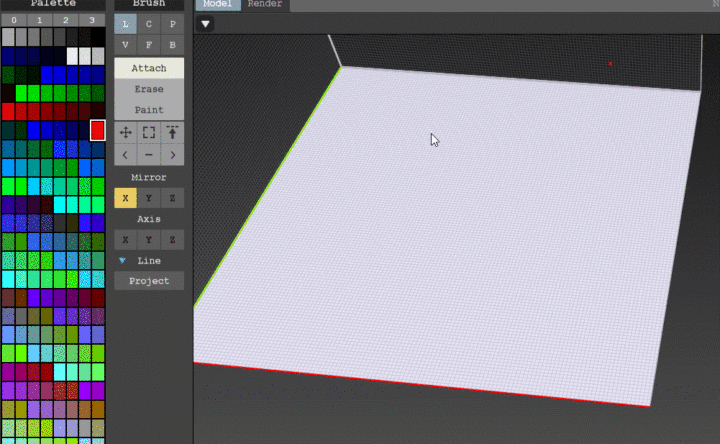Image resolution: width=720 pixels, height=444 pixels.
Task: Select the L (Line) brush mode
Action: coord(125,24)
